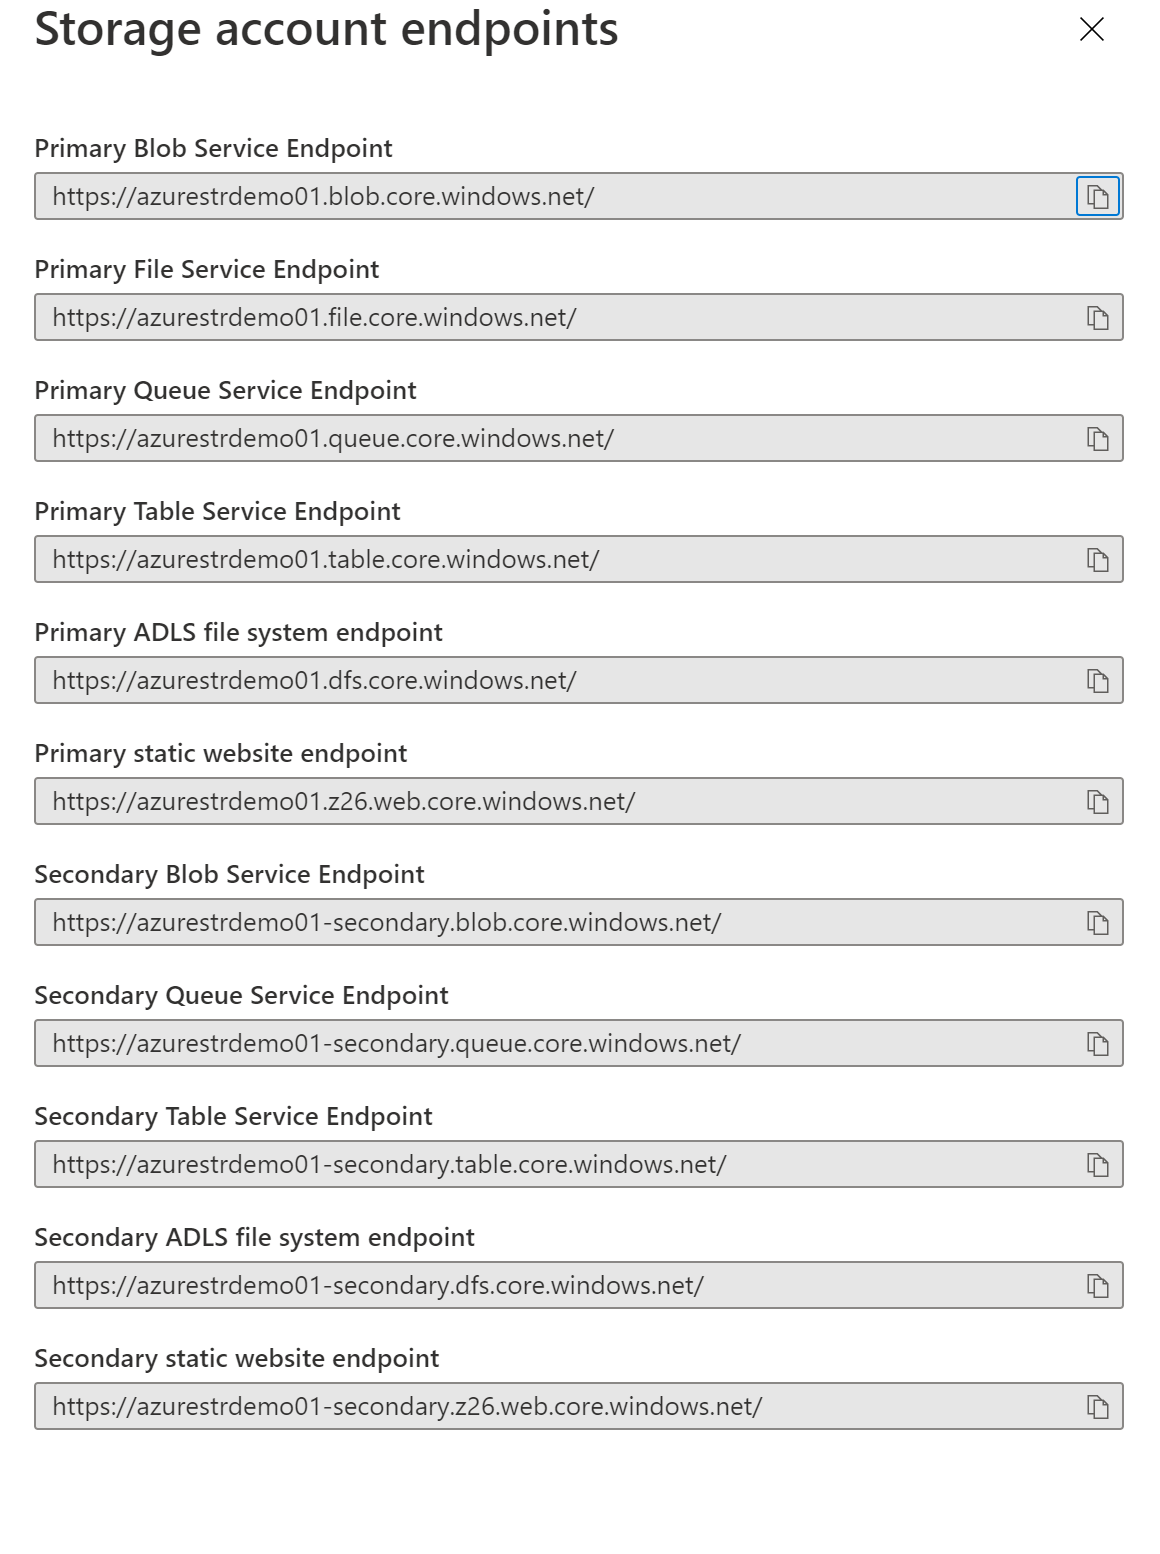Copy the Secondary ADLS file system endpoint
The image size is (1160, 1554).
1096,1286
